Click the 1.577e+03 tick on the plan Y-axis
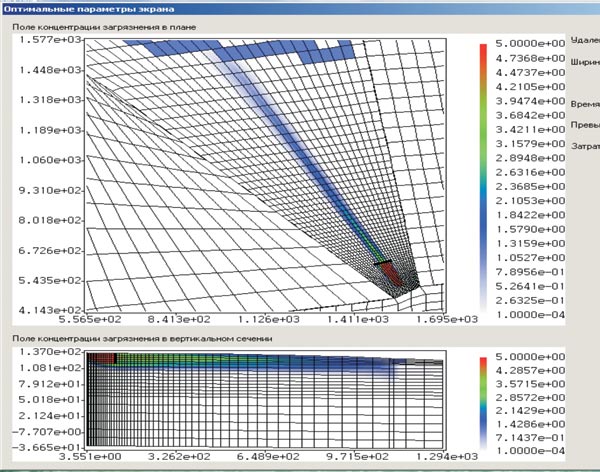The image size is (600, 472). (x=43, y=41)
